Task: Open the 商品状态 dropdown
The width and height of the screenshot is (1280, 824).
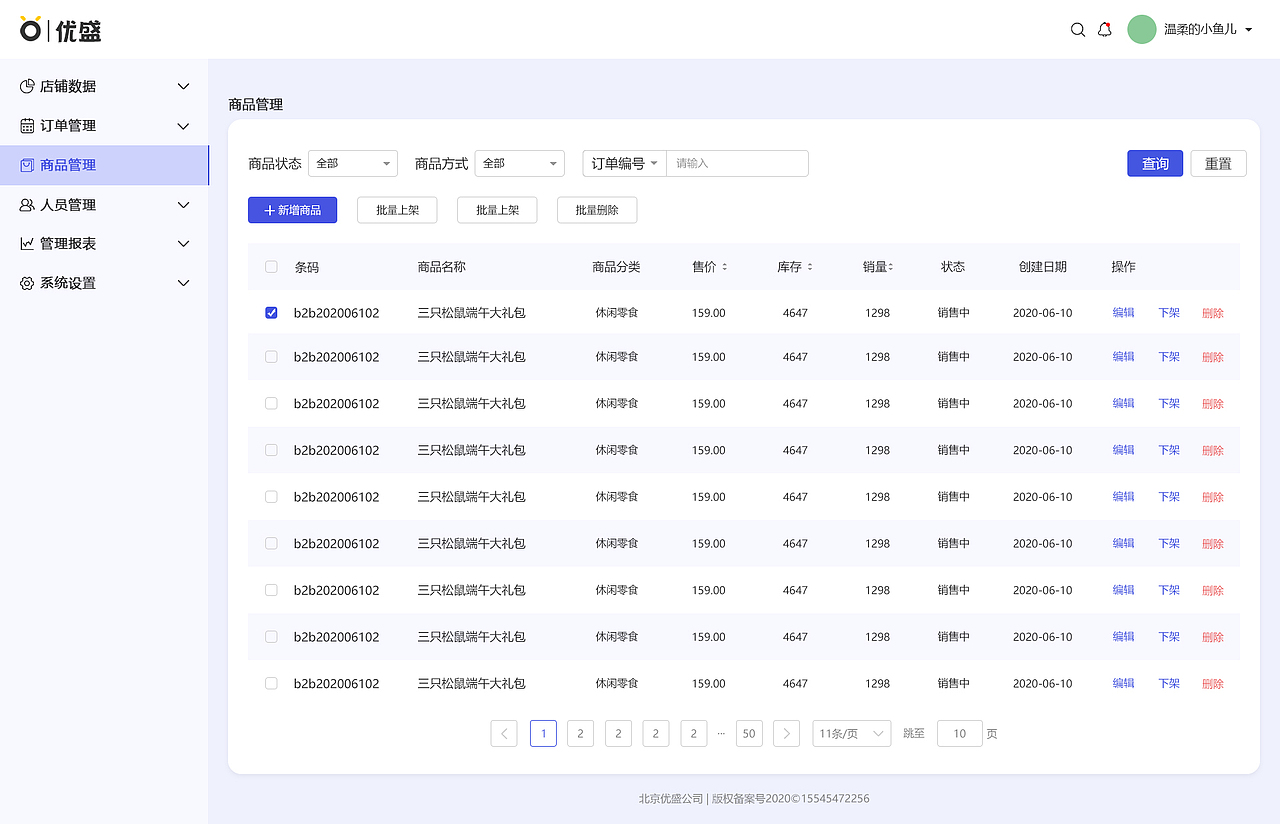Action: coord(352,163)
